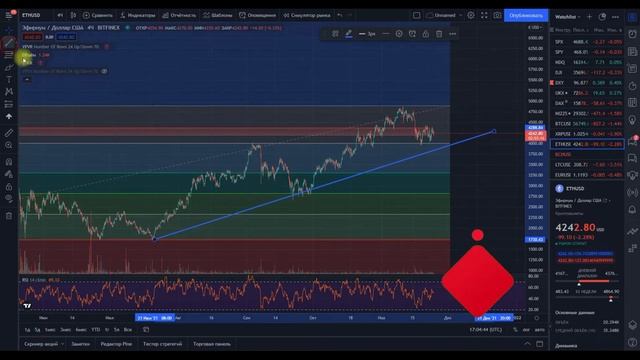Open the ETHUSD symbol search field
This screenshot has height=360, width=640.
(31, 15)
